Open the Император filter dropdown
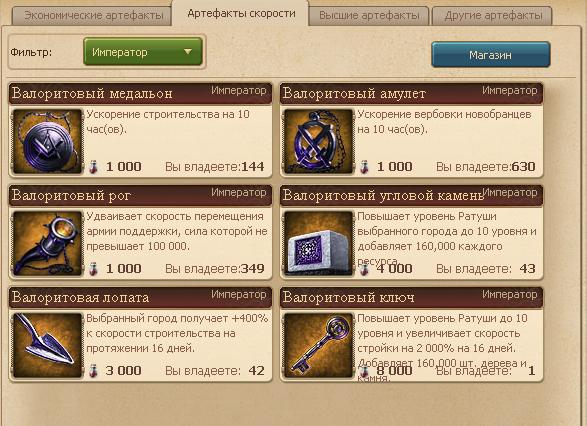Image resolution: width=587 pixels, height=426 pixels. click(x=143, y=52)
